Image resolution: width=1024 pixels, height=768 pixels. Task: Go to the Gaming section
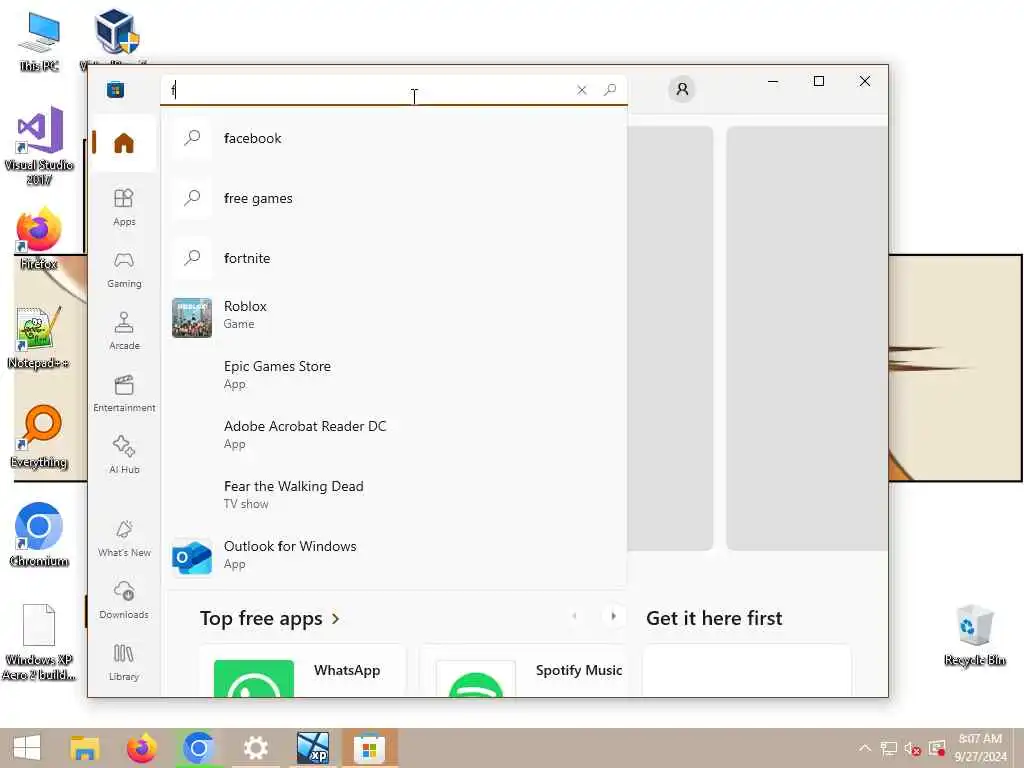click(x=123, y=269)
